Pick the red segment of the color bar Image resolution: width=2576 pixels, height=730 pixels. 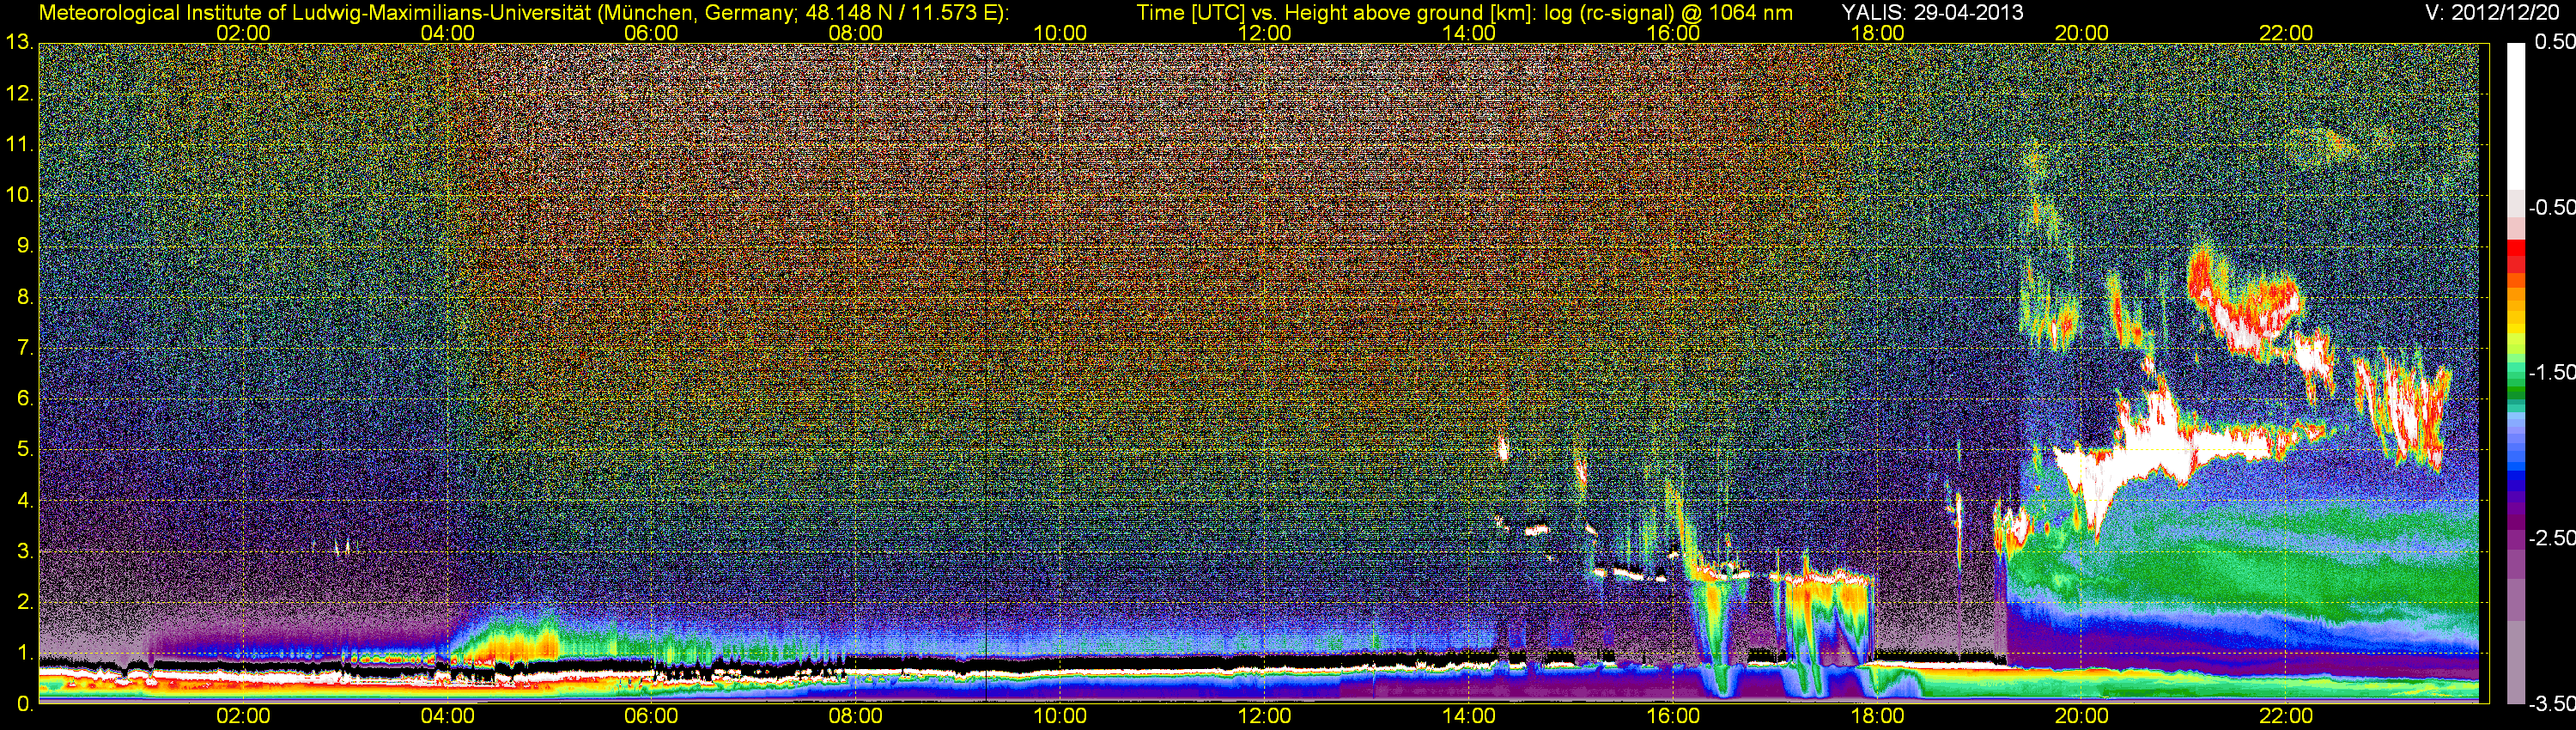click(x=2516, y=256)
